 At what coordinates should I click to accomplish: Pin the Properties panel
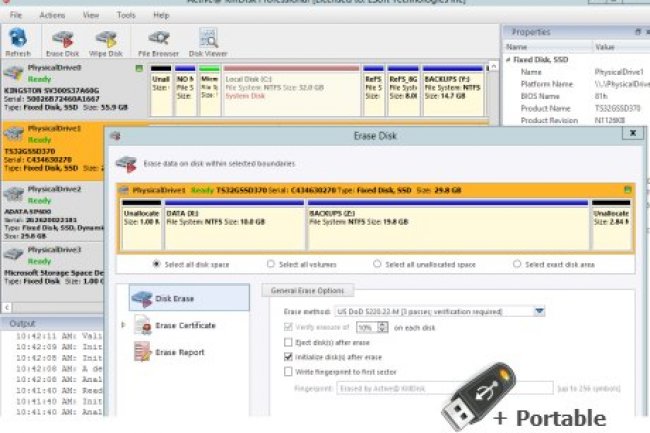point(638,32)
